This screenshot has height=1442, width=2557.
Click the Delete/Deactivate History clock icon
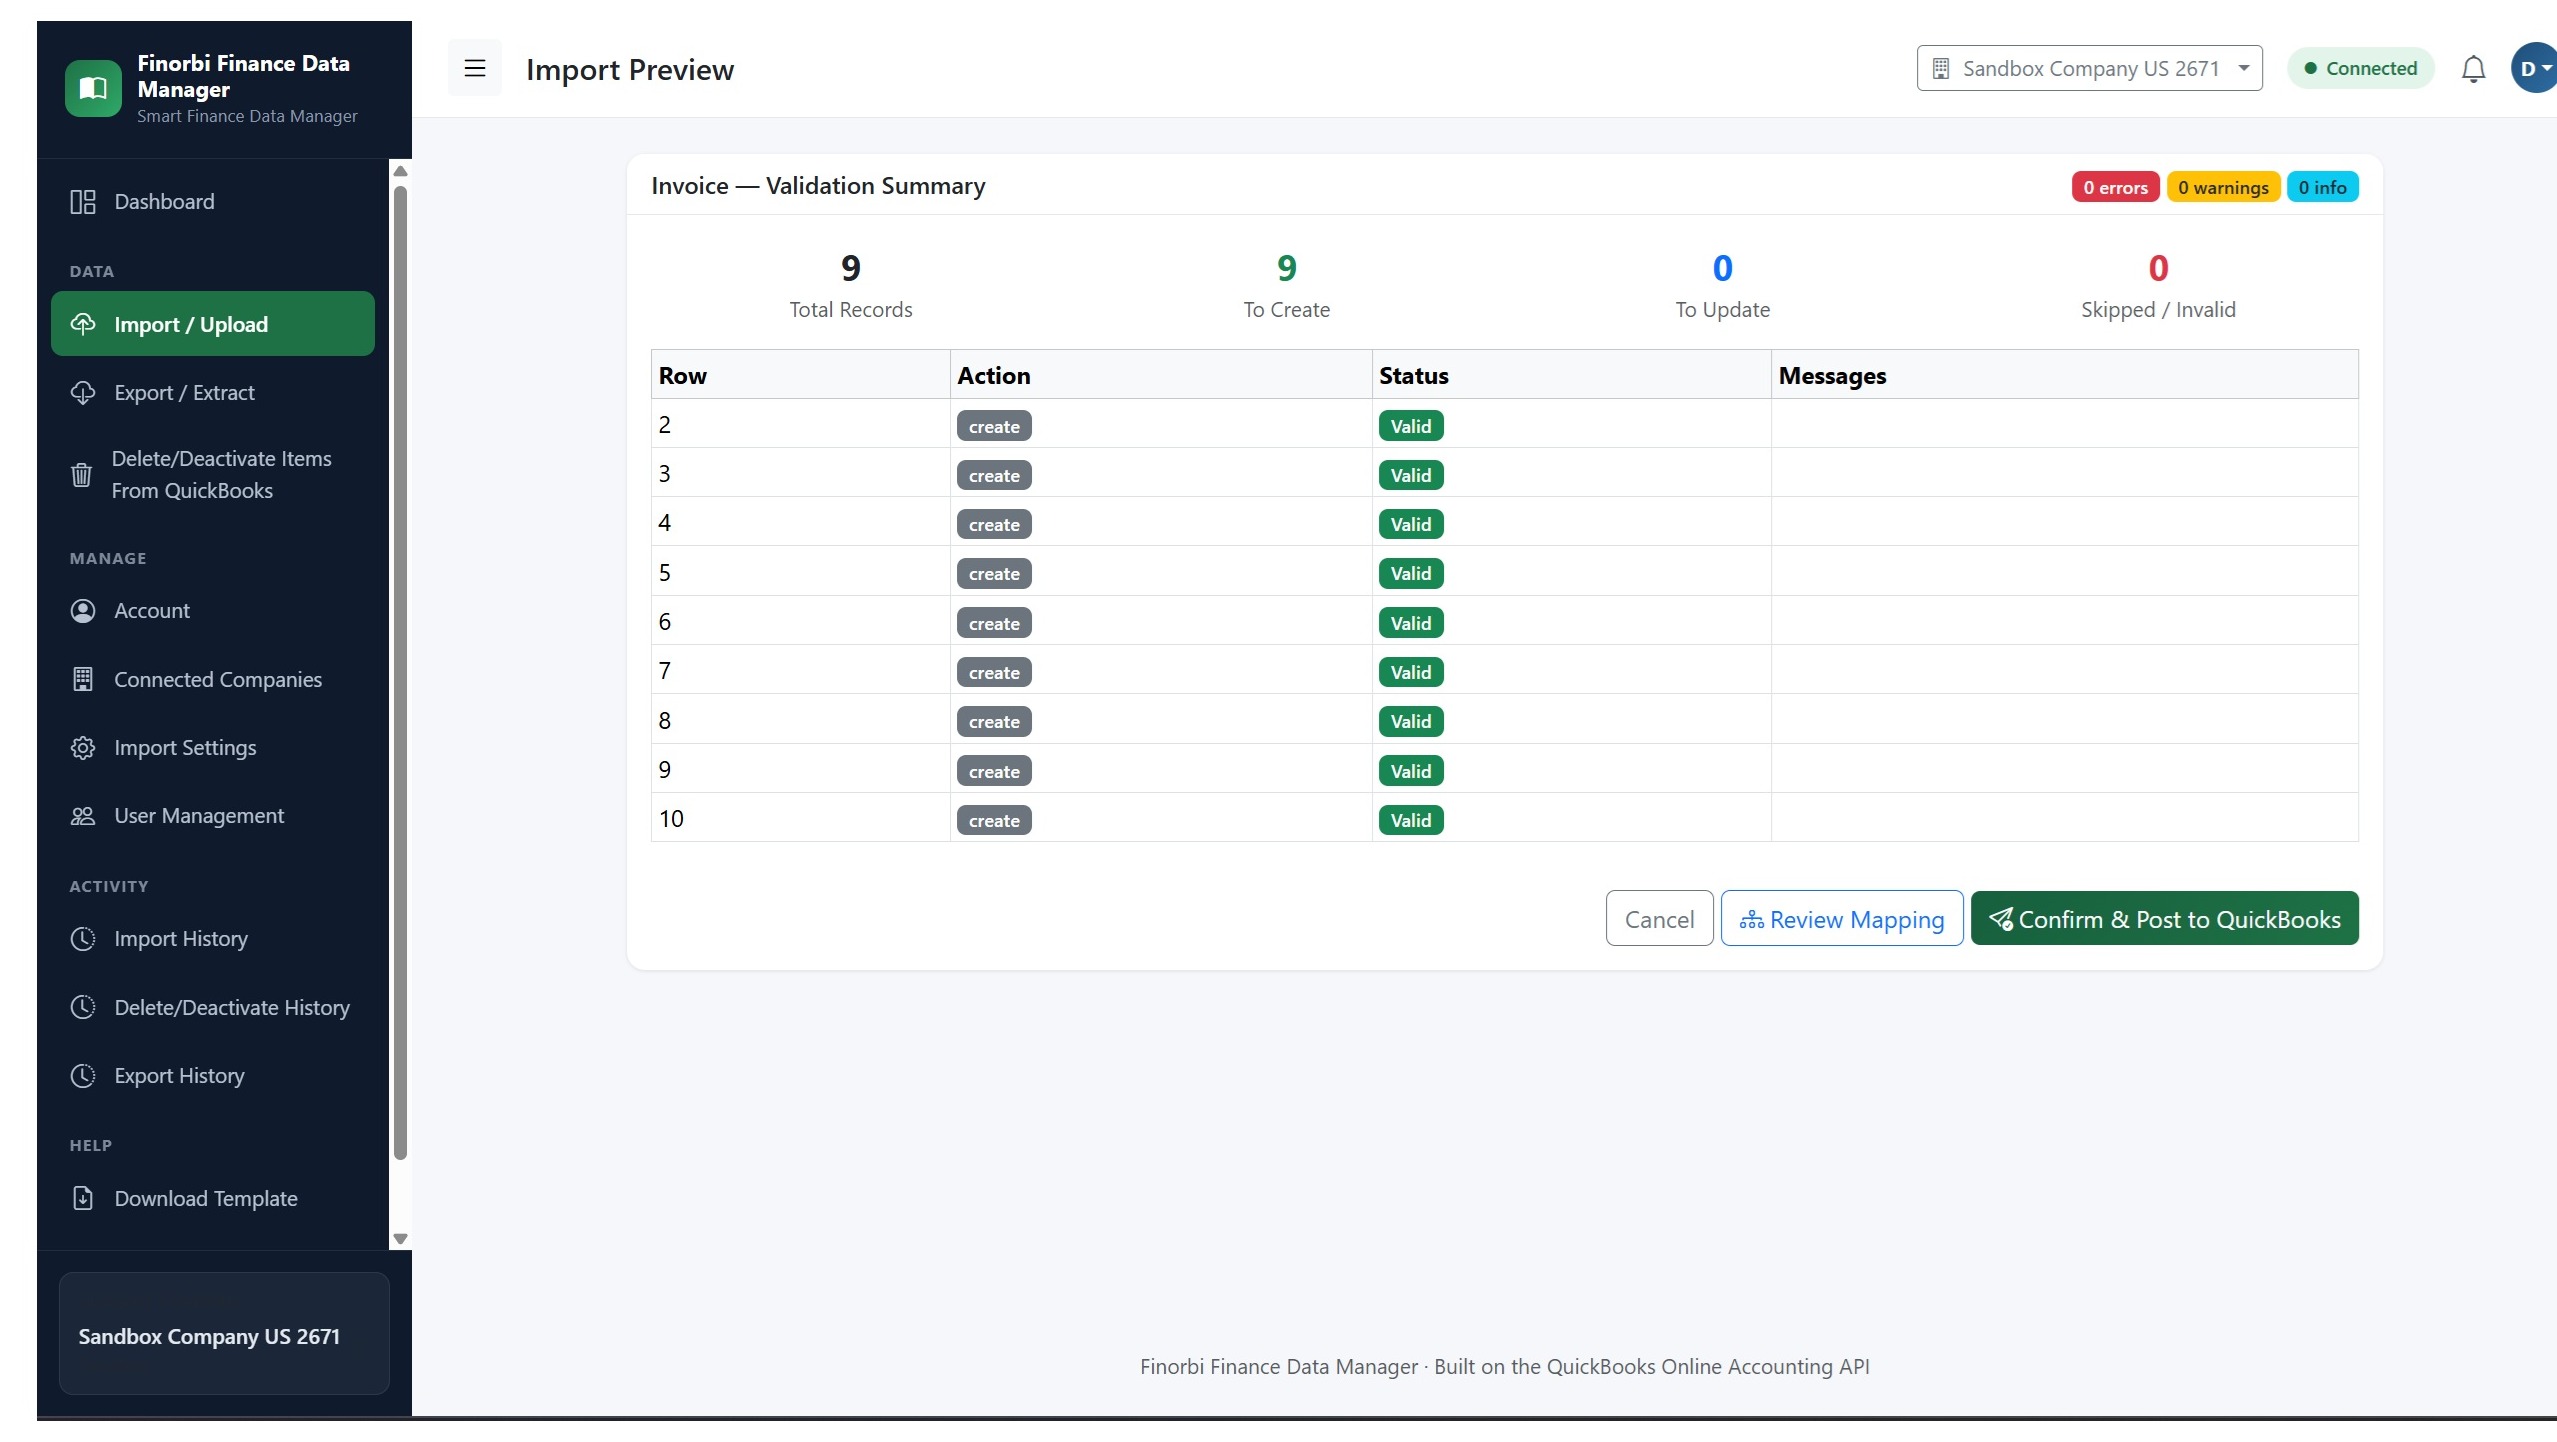[83, 1007]
